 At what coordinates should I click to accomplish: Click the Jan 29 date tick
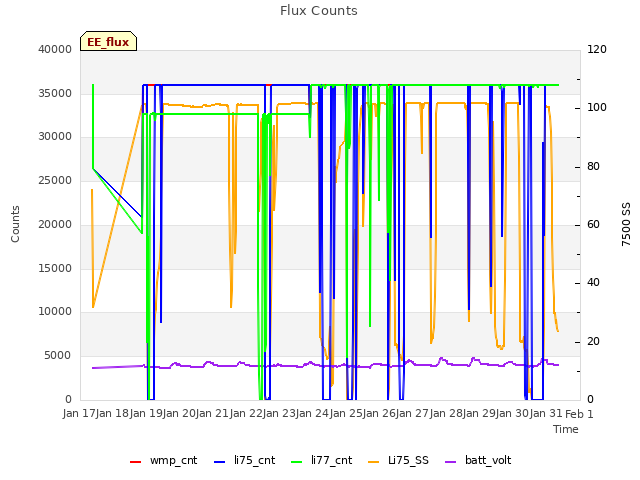[479, 413]
